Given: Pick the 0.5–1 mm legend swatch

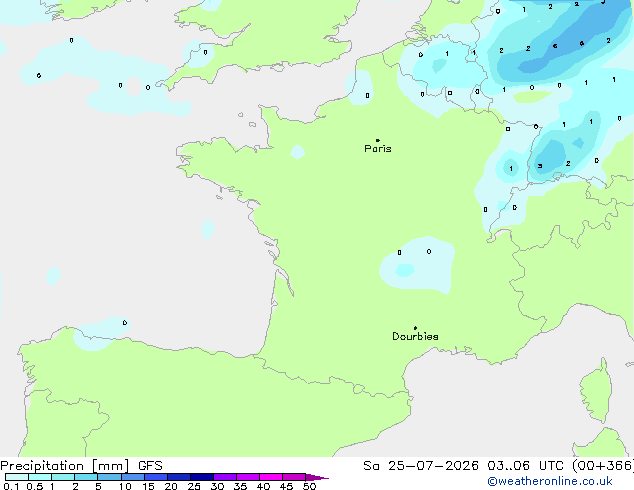Looking at the screenshot, I should [40, 477].
